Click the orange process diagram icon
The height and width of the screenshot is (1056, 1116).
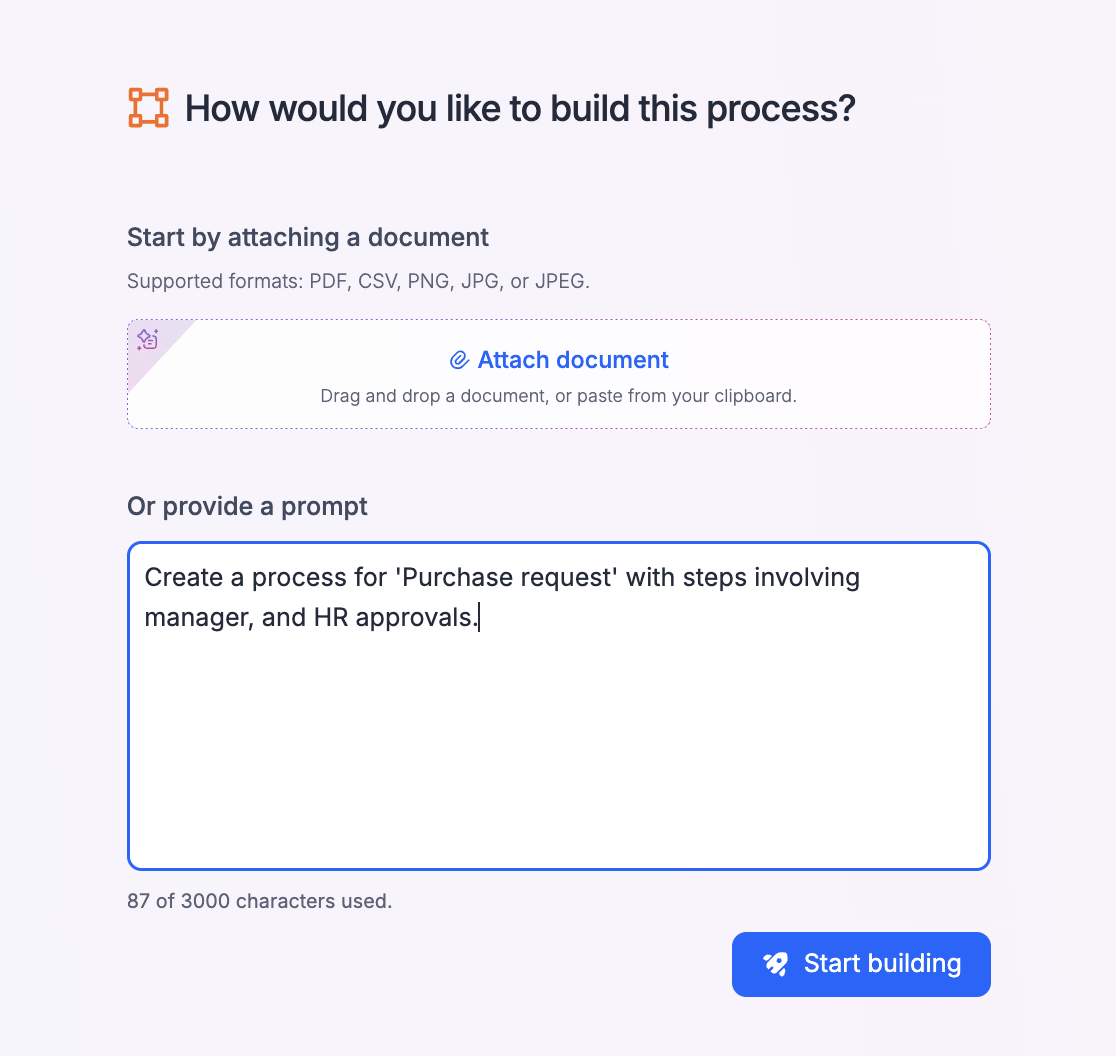[x=148, y=108]
